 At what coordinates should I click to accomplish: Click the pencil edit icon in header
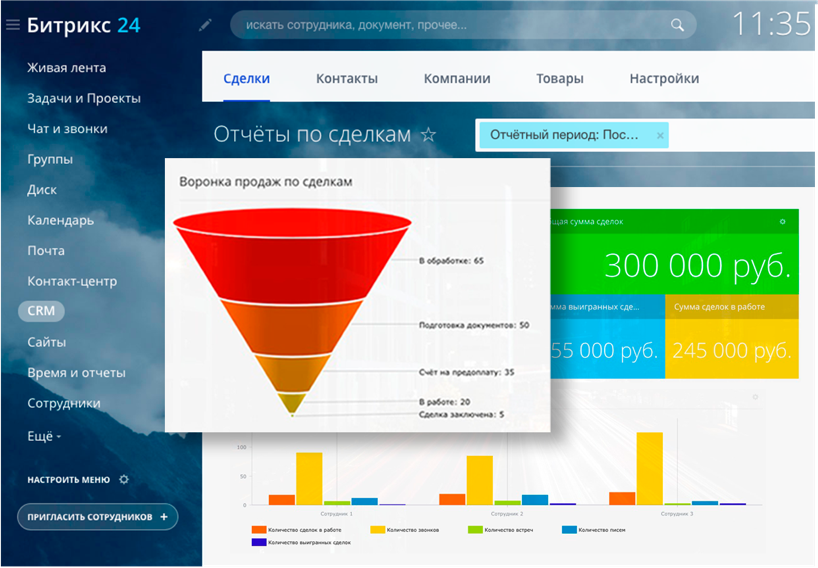[205, 25]
